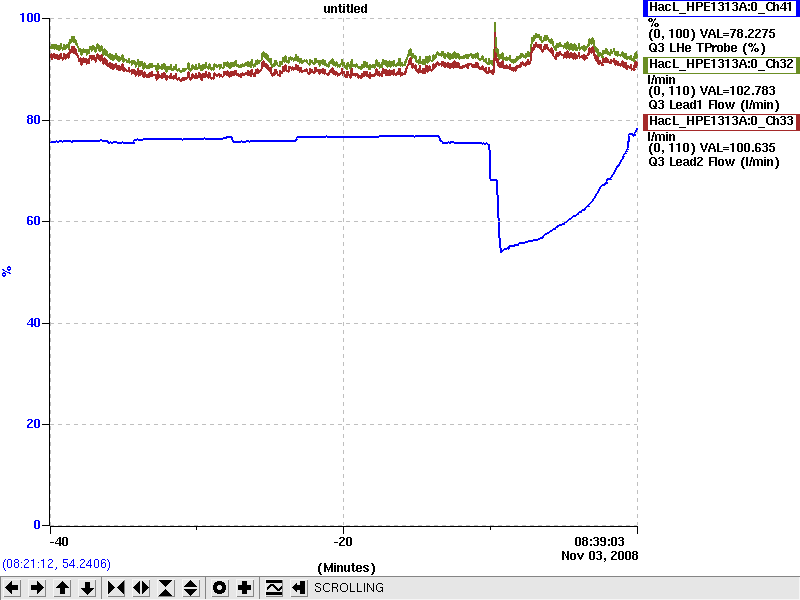Click the Q3 LHe TProbe (%) label
Screen dimensions: 800x600
coord(707,48)
